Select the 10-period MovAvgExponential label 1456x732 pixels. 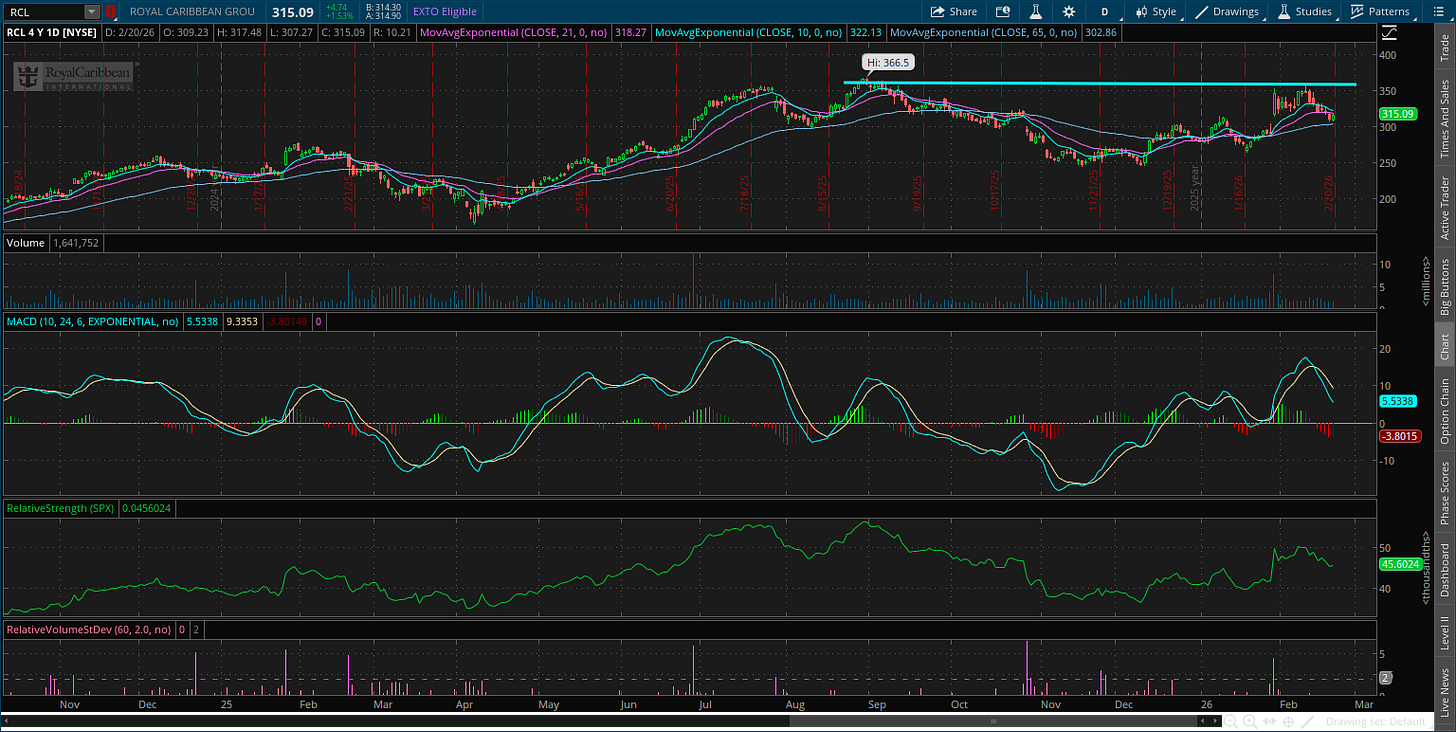pyautogui.click(x=747, y=33)
